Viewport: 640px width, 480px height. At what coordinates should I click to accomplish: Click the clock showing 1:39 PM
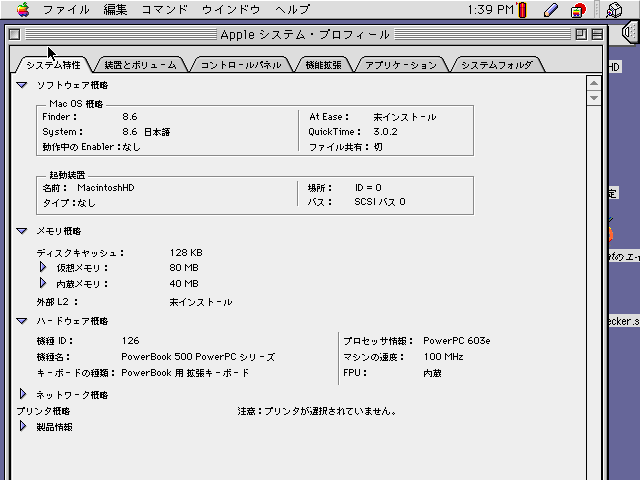coord(490,9)
